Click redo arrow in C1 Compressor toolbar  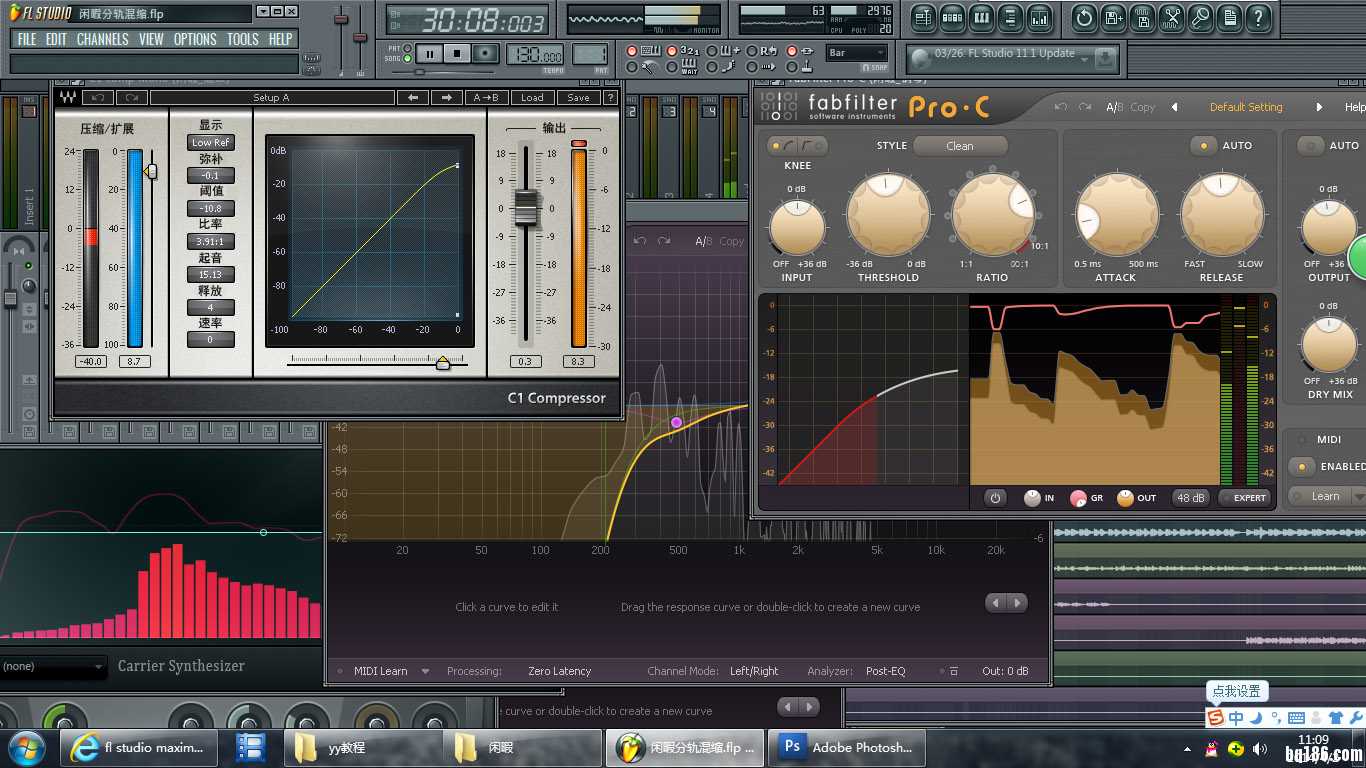point(131,98)
